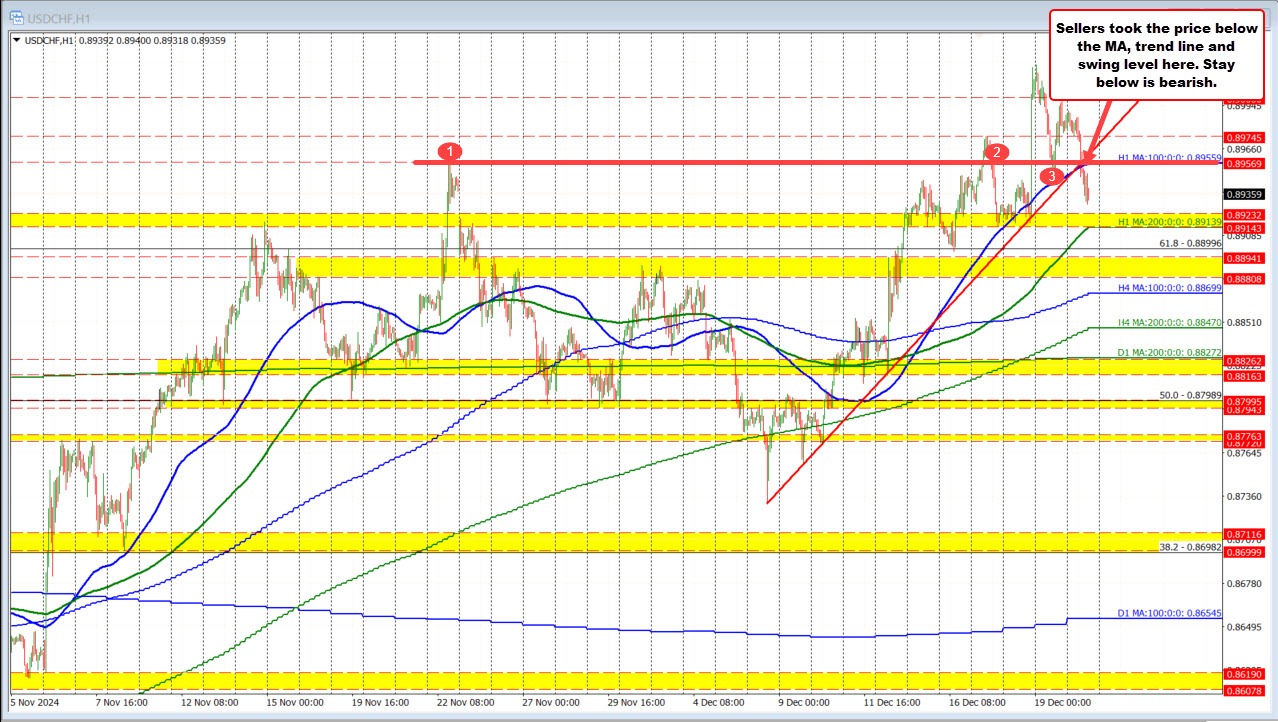This screenshot has width=1278, height=722.
Task: Click the red 0.89745 price level tag
Action: (x=1243, y=137)
